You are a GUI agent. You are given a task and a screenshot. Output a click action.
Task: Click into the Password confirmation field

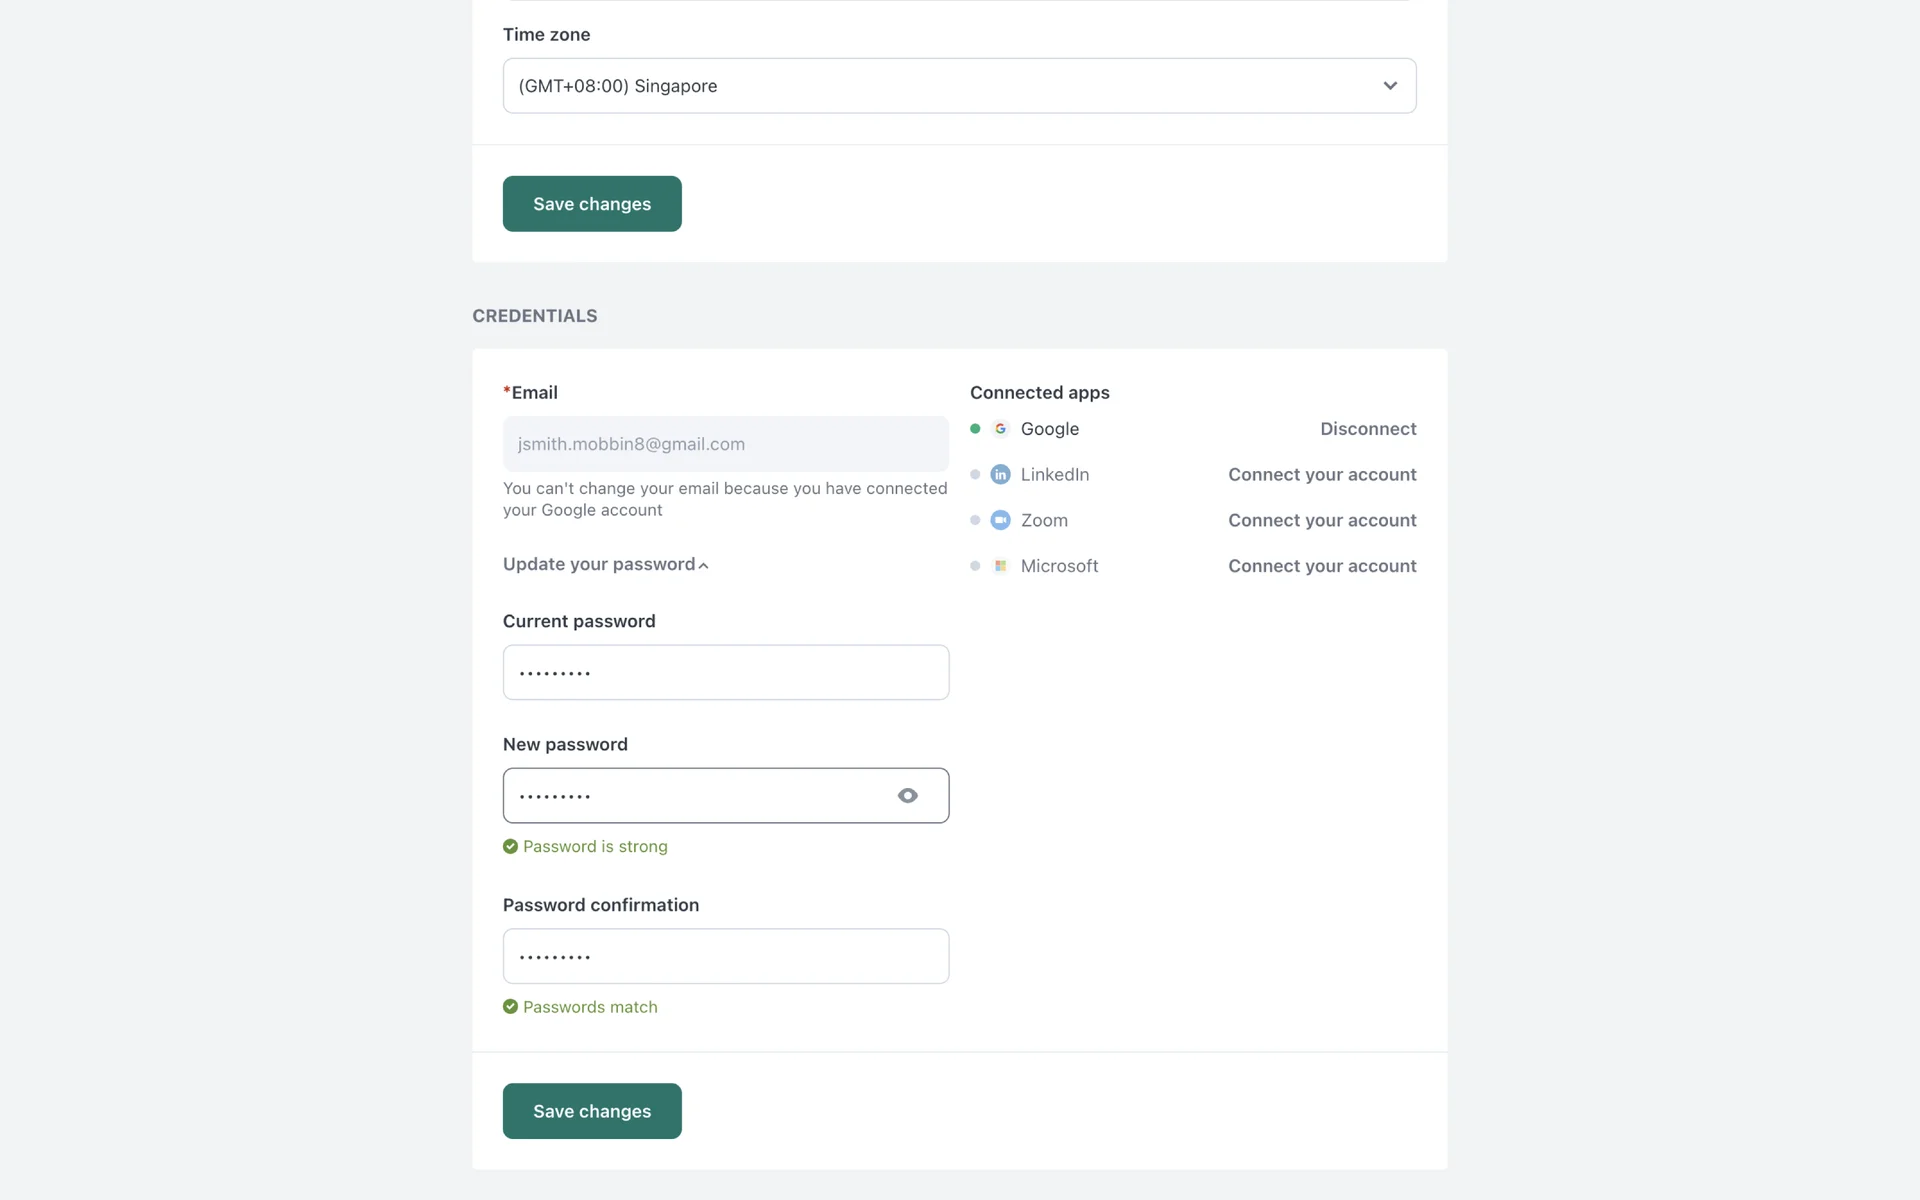[725, 956]
